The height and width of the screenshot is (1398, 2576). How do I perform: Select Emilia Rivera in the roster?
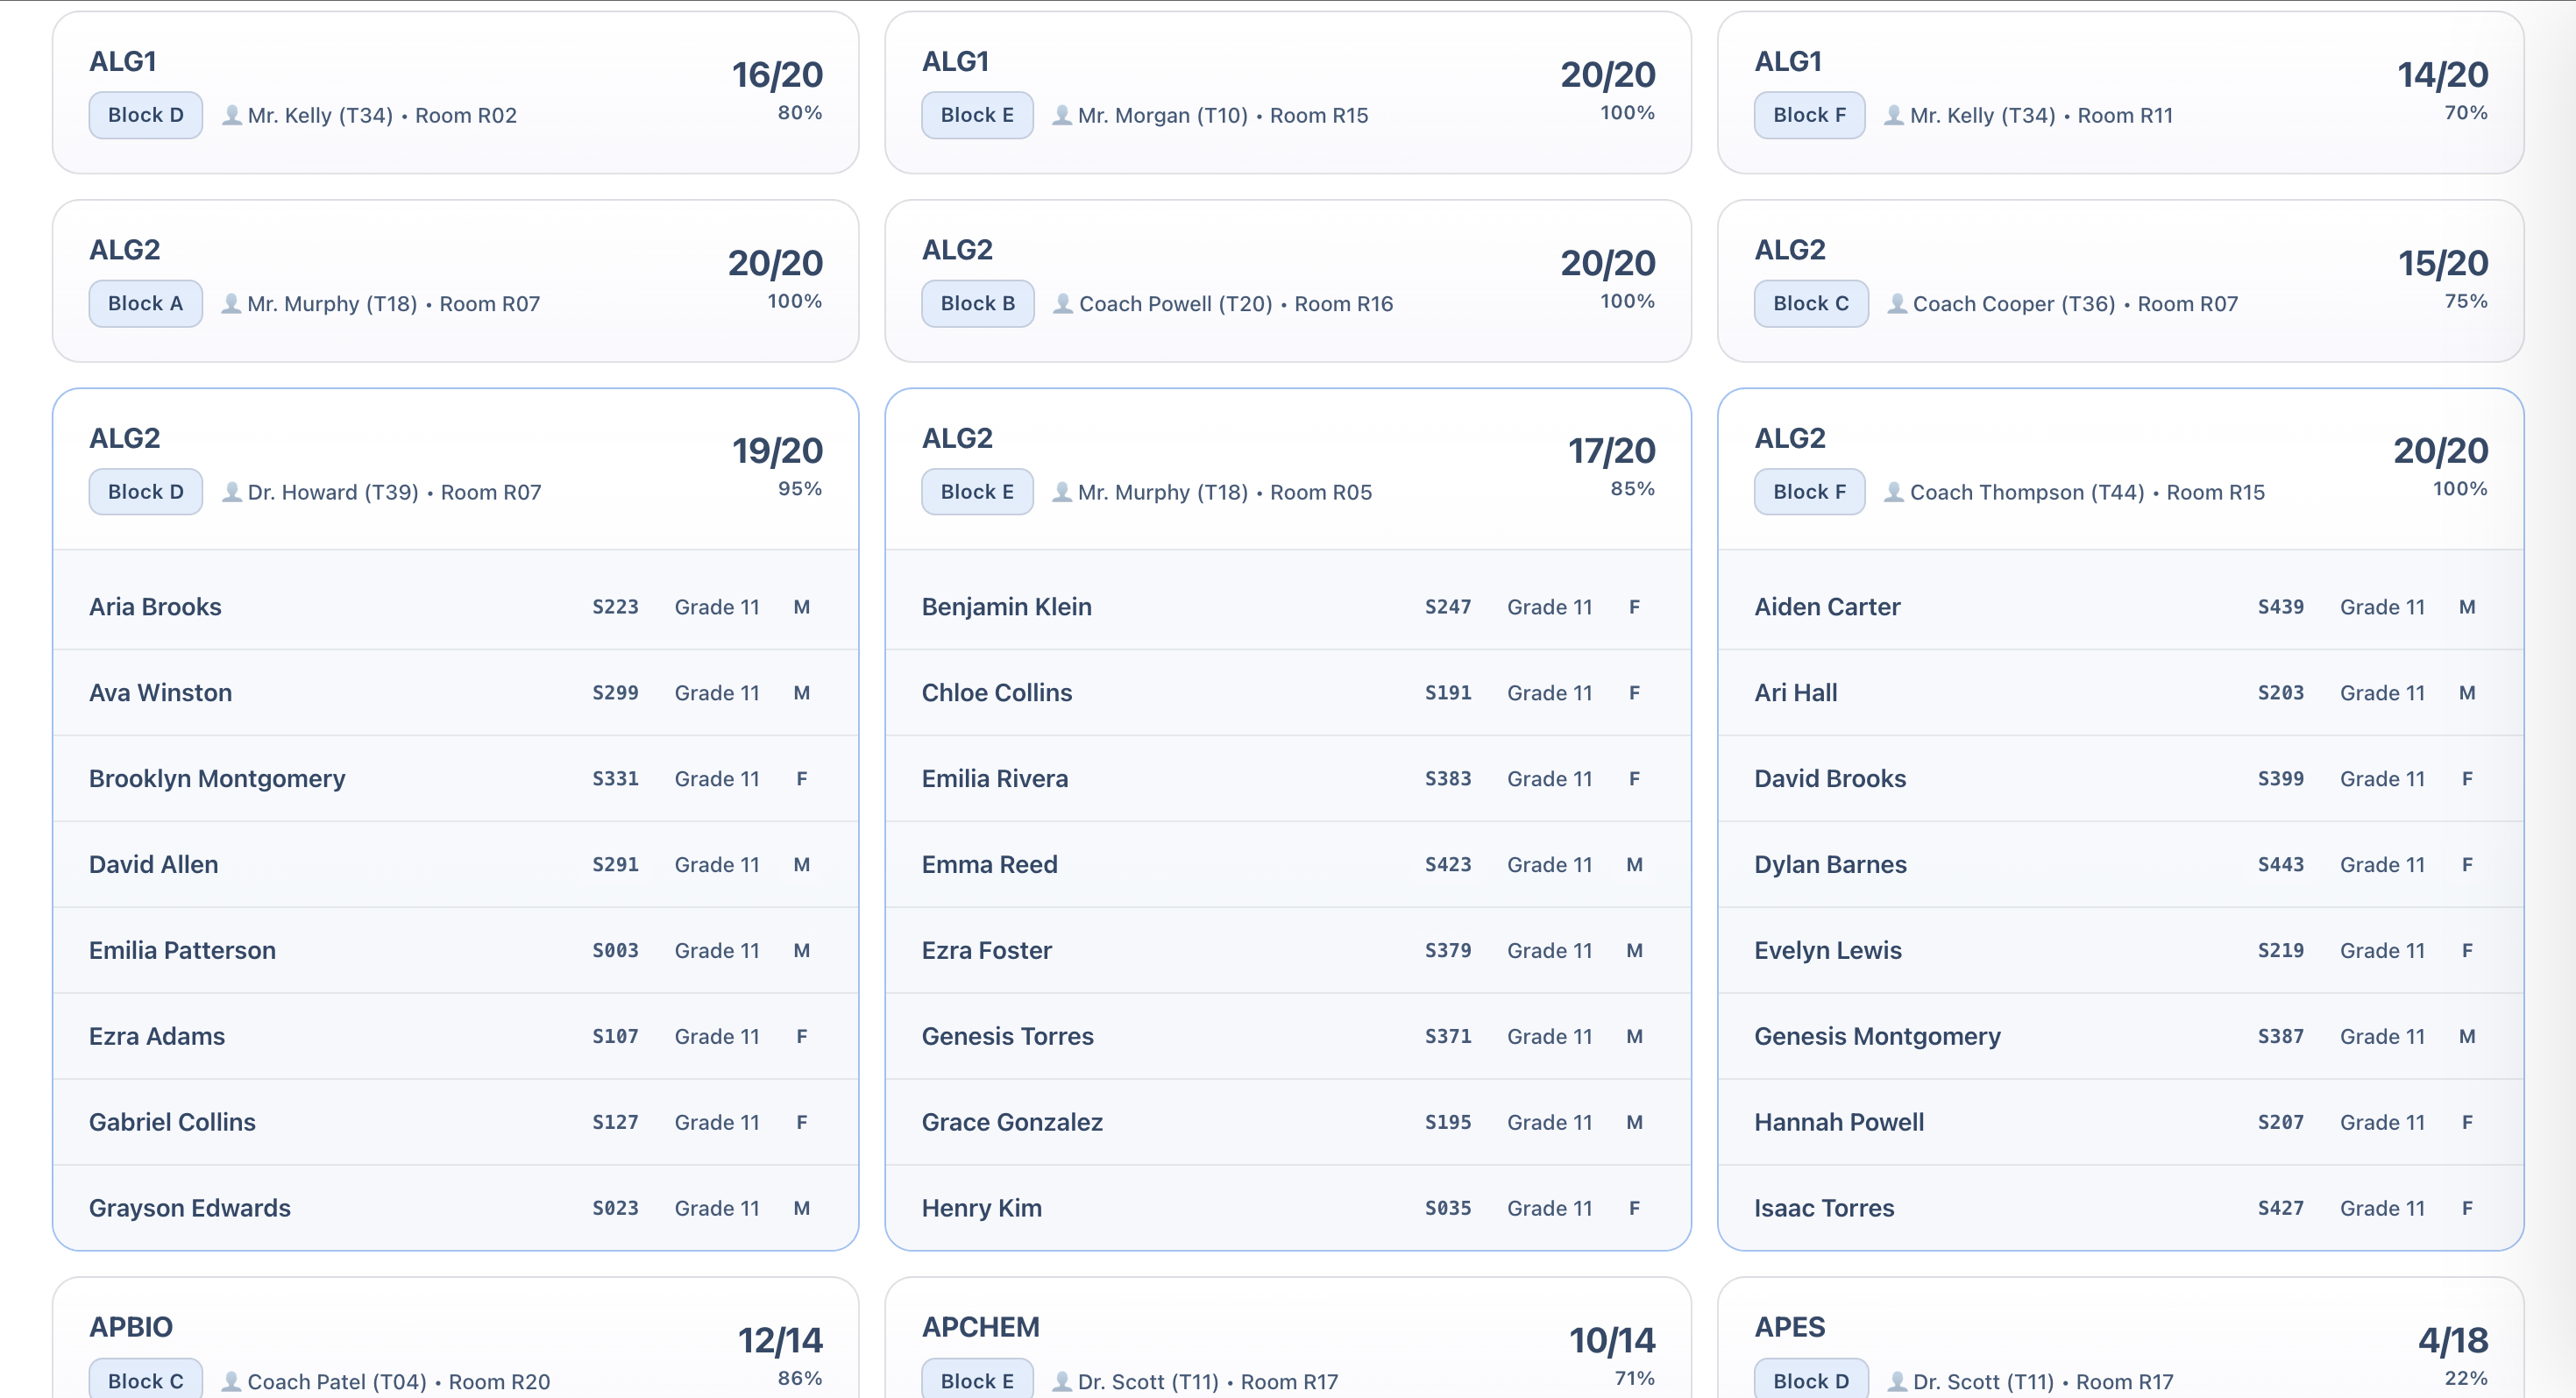tap(1288, 779)
